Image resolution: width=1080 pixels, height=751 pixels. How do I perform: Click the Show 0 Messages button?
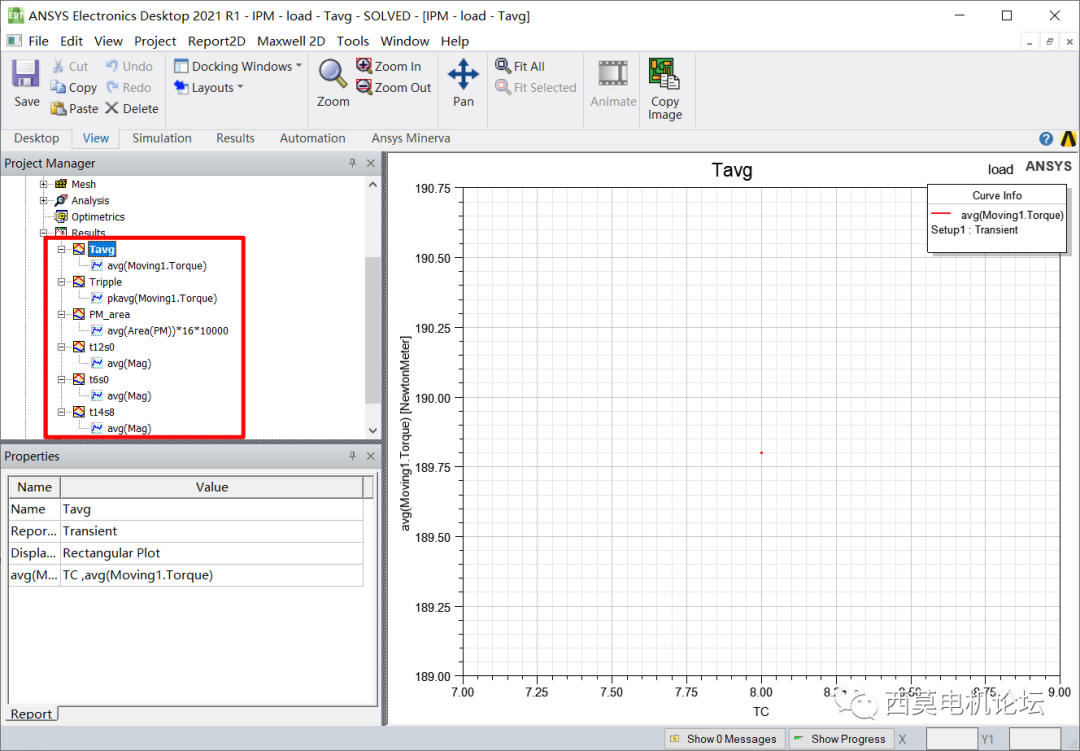tap(722, 738)
